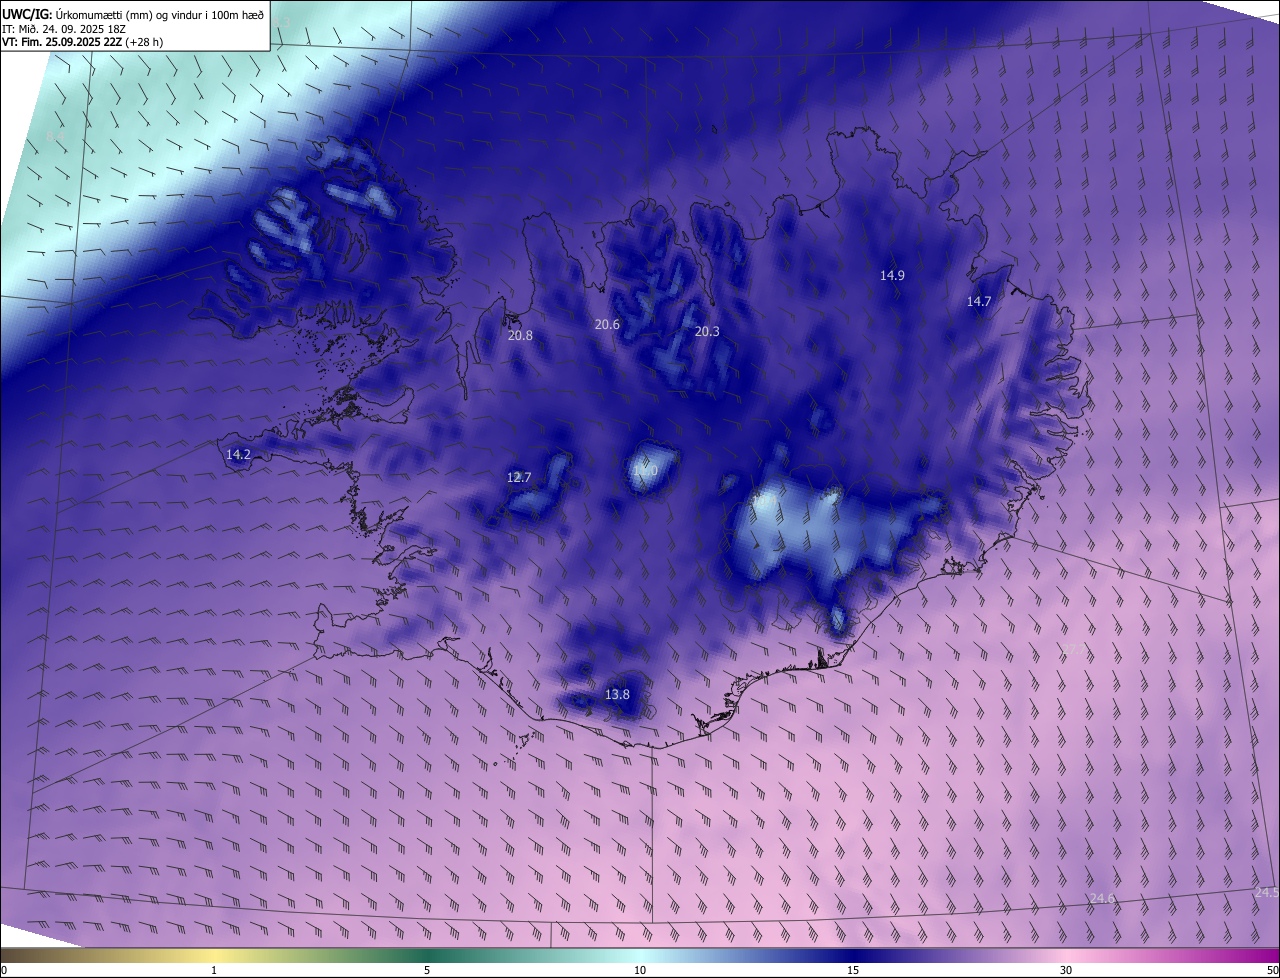
Task: Click the 14.2 value on Snæfellsnes
Action: [x=238, y=455]
